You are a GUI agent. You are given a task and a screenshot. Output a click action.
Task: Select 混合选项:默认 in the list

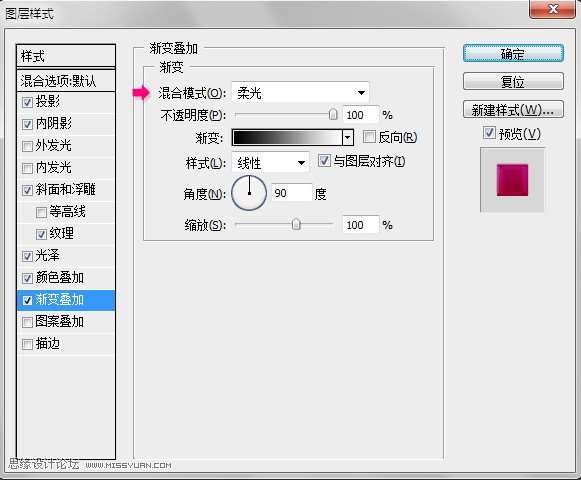[x=66, y=80]
